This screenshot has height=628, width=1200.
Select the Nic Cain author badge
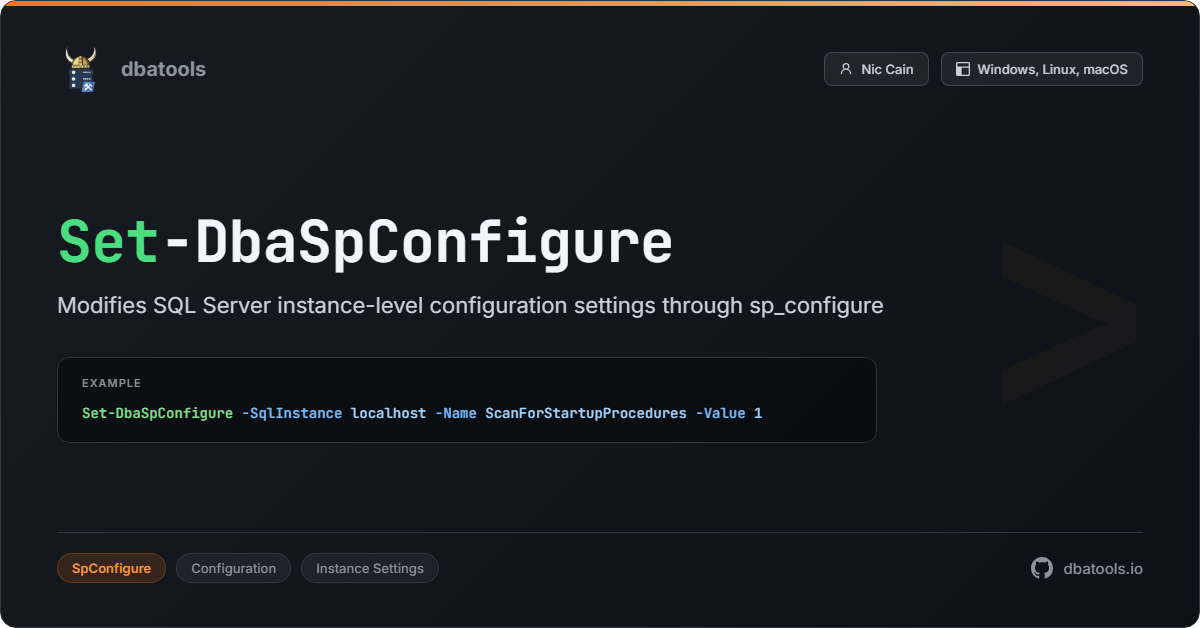click(x=876, y=69)
